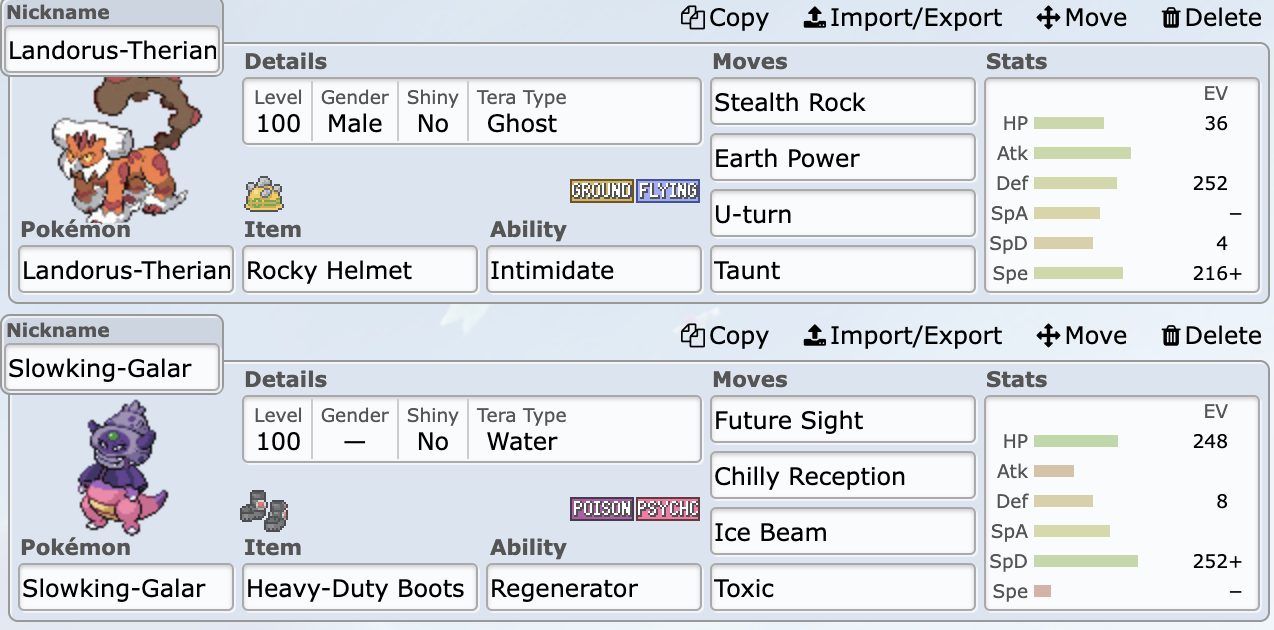The height and width of the screenshot is (630, 1274).
Task: Click Landorus-Therian SpD EV value 4
Action: 1222,243
